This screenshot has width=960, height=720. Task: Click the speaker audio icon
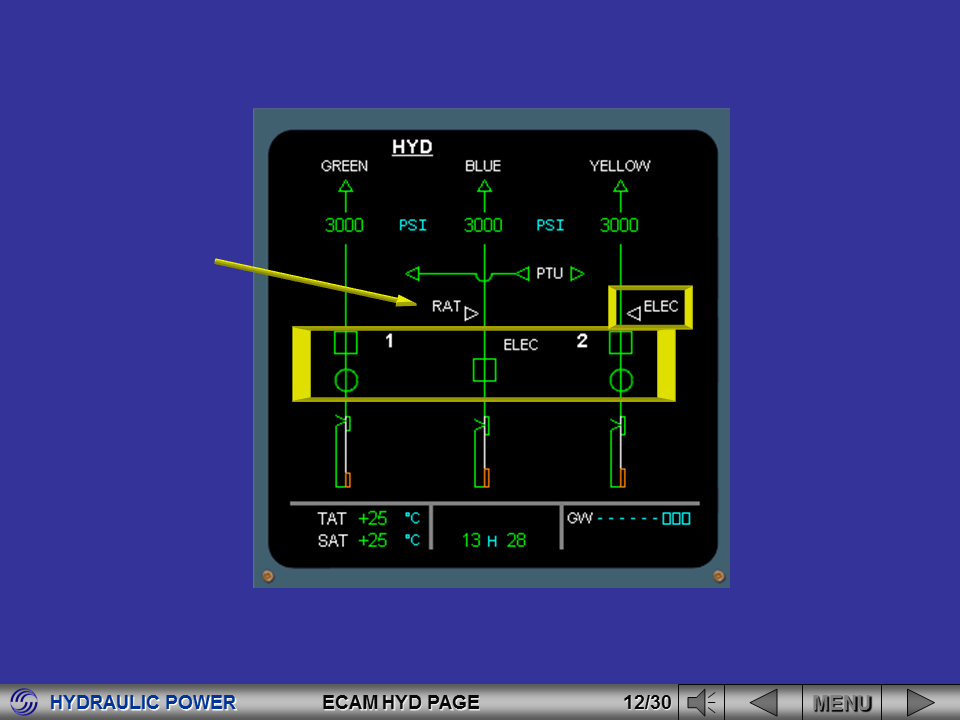[703, 702]
